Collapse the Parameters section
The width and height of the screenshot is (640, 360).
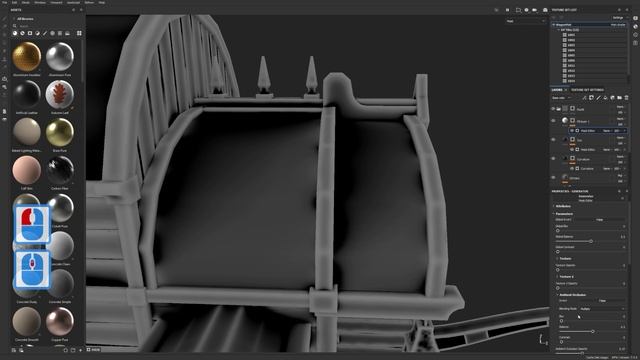click(564, 214)
